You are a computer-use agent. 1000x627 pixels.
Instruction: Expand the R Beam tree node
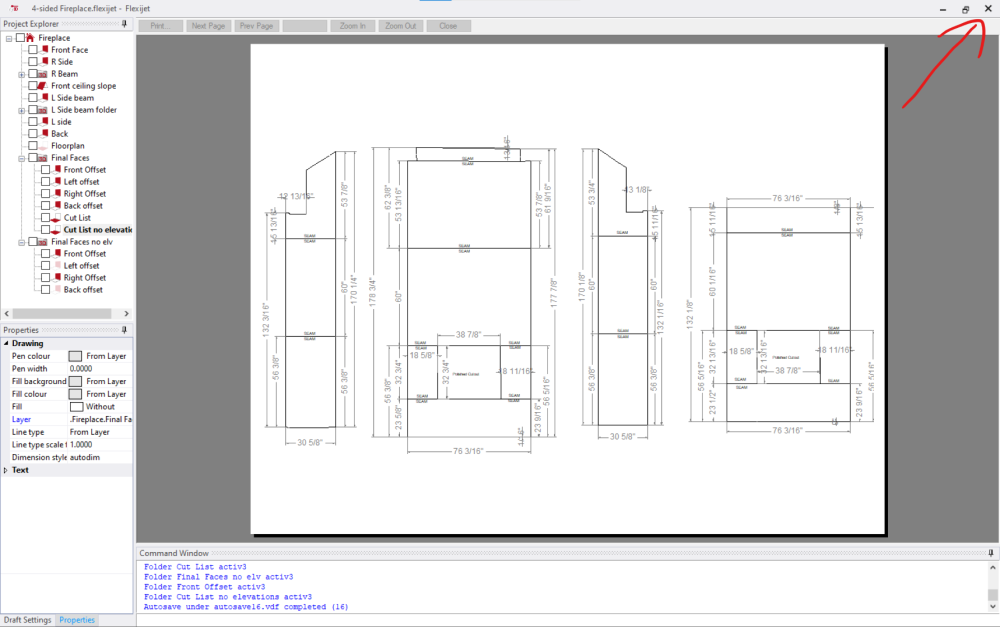(x=20, y=73)
